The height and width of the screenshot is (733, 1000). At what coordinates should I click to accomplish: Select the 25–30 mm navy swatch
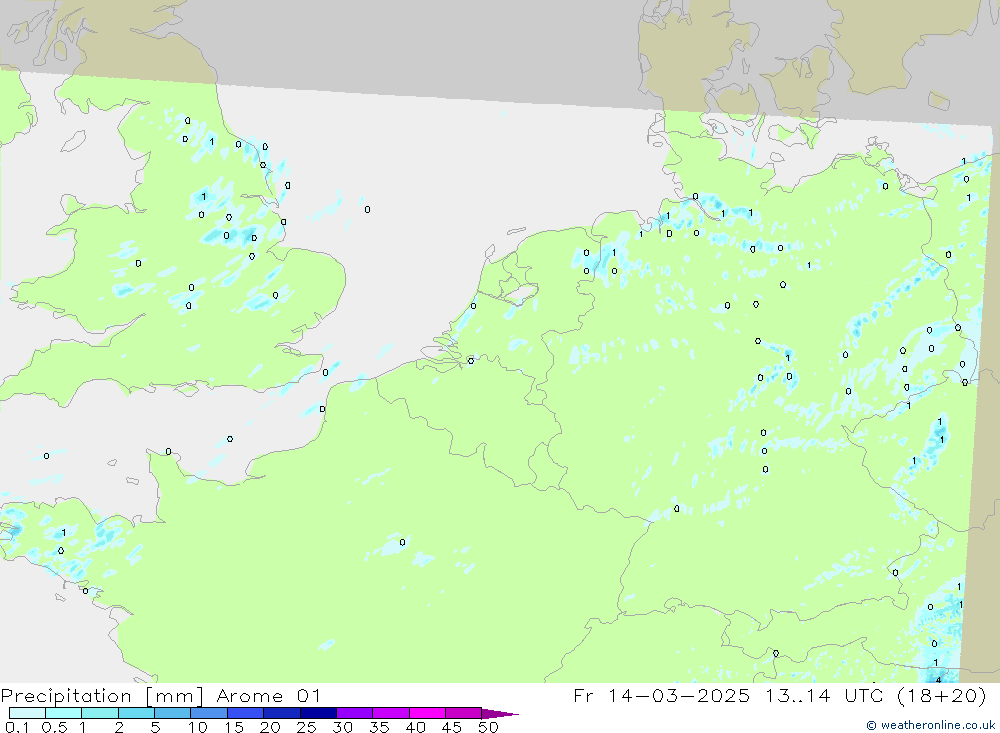click(318, 713)
